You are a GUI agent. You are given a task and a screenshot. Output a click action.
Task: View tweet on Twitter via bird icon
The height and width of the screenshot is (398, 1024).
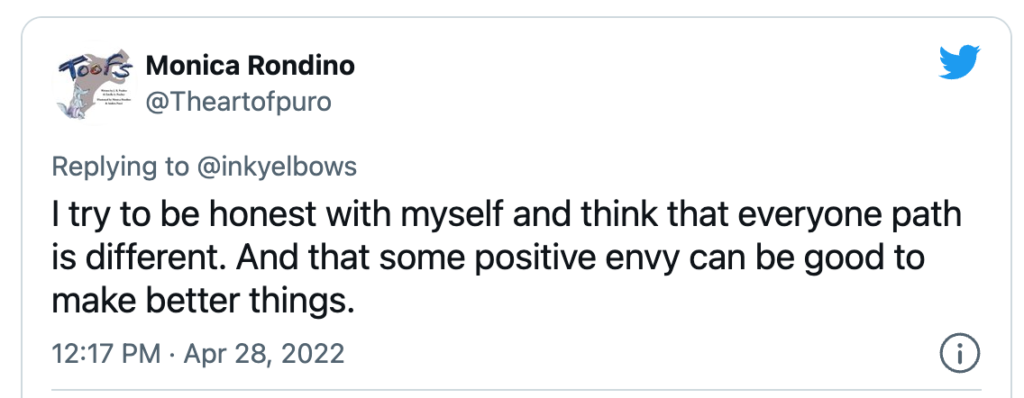(959, 62)
